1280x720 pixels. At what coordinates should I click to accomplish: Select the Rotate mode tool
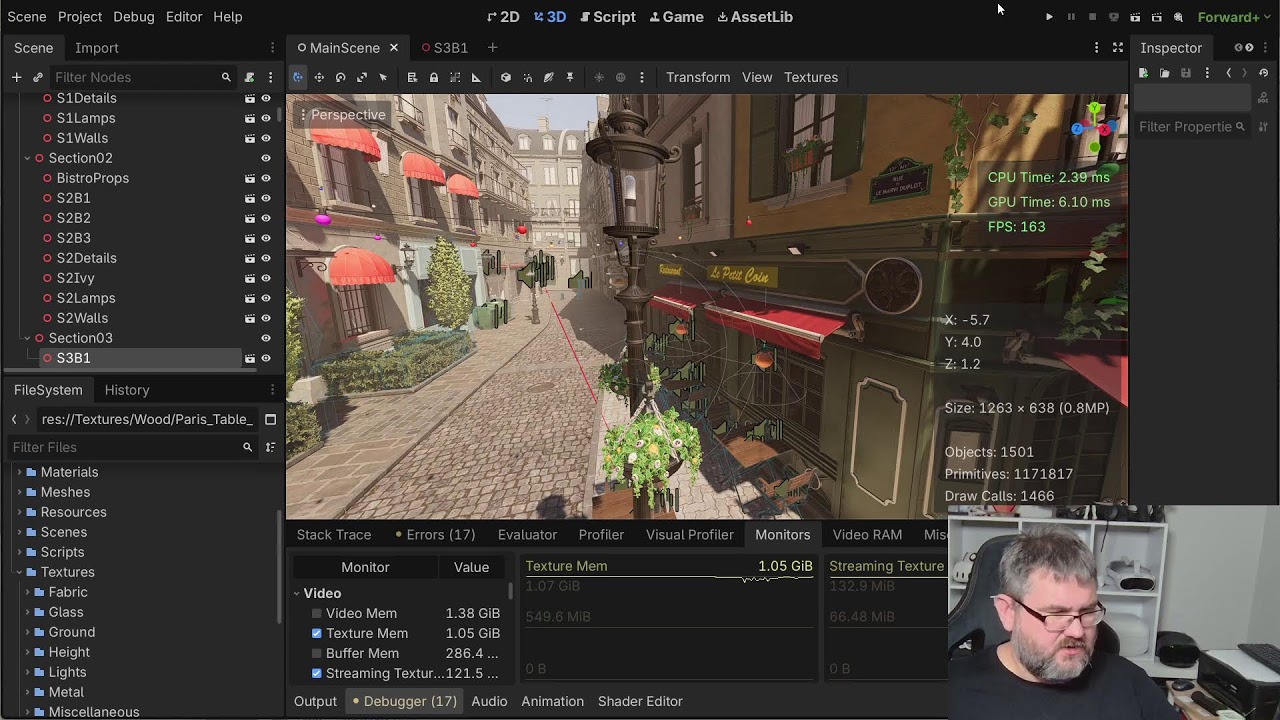click(340, 77)
